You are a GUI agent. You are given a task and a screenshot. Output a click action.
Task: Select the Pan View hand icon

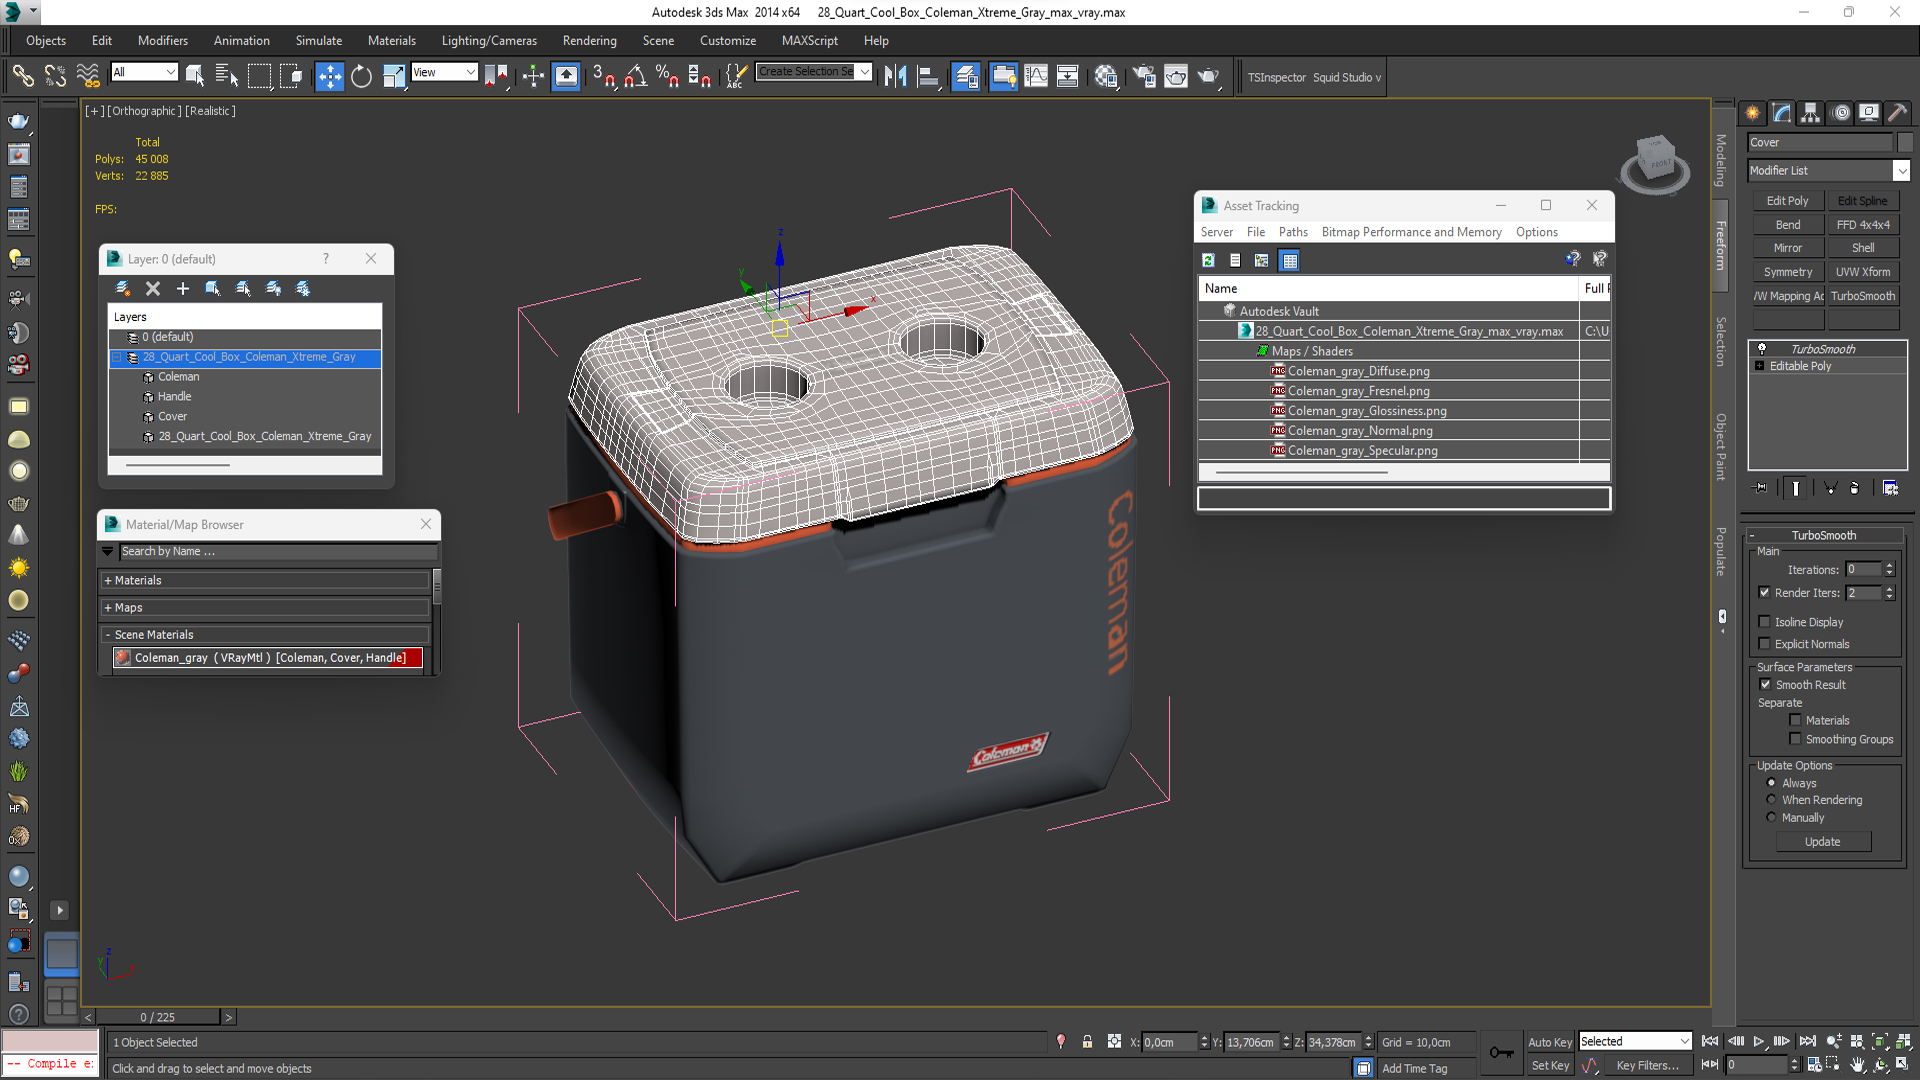1857,1065
